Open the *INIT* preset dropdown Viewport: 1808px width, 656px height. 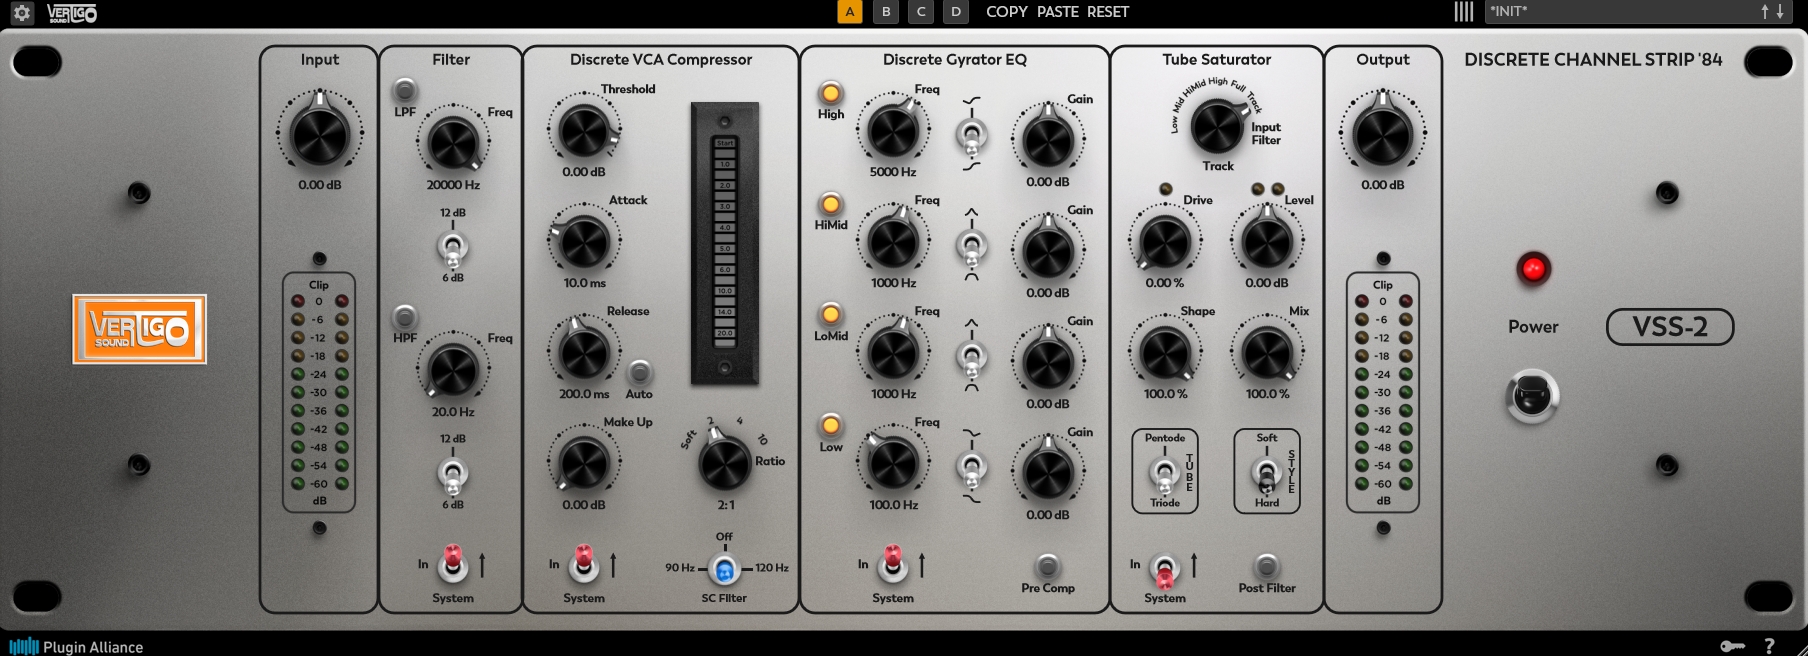pyautogui.click(x=1620, y=12)
